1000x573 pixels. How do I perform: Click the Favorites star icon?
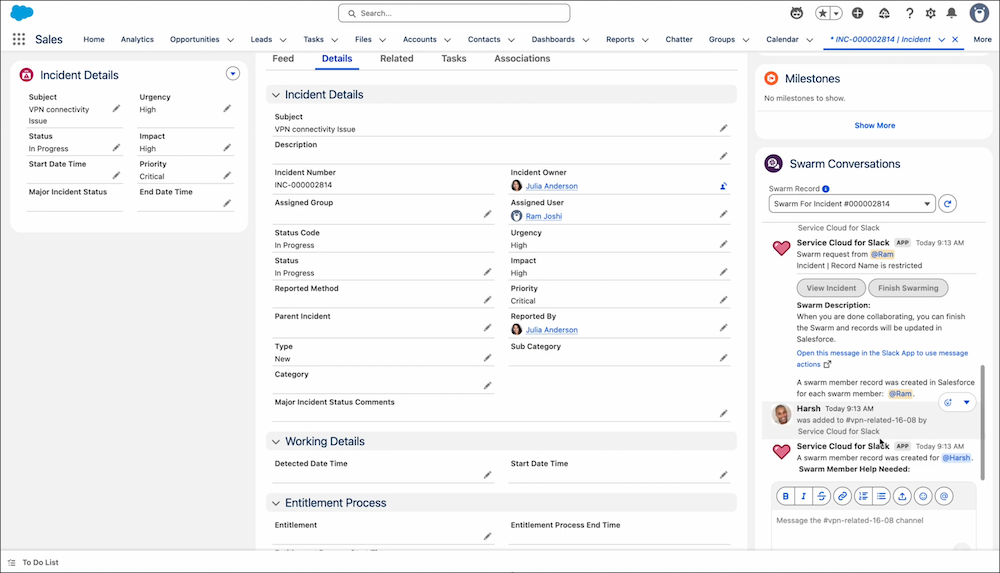[x=823, y=13]
